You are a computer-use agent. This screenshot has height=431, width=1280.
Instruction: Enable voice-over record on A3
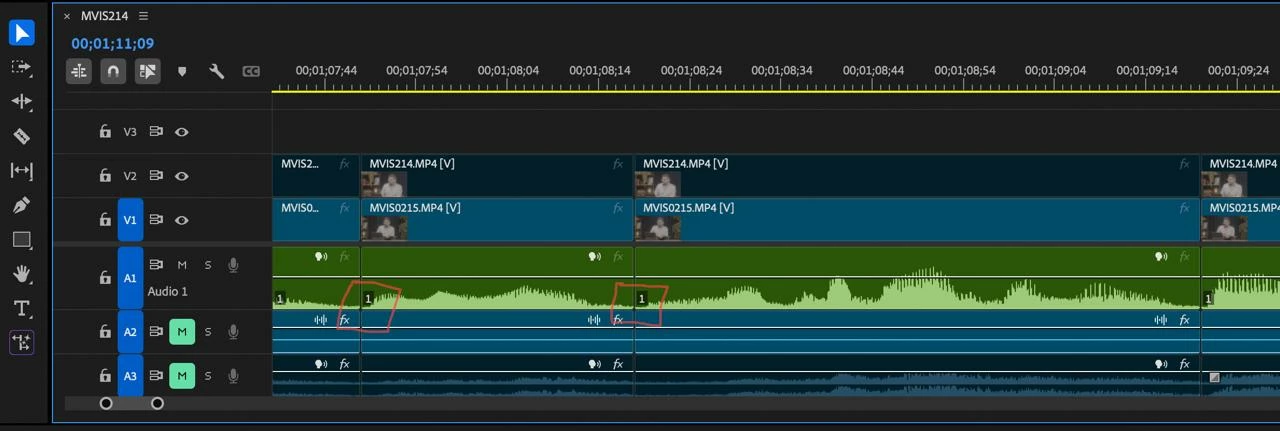[233, 376]
